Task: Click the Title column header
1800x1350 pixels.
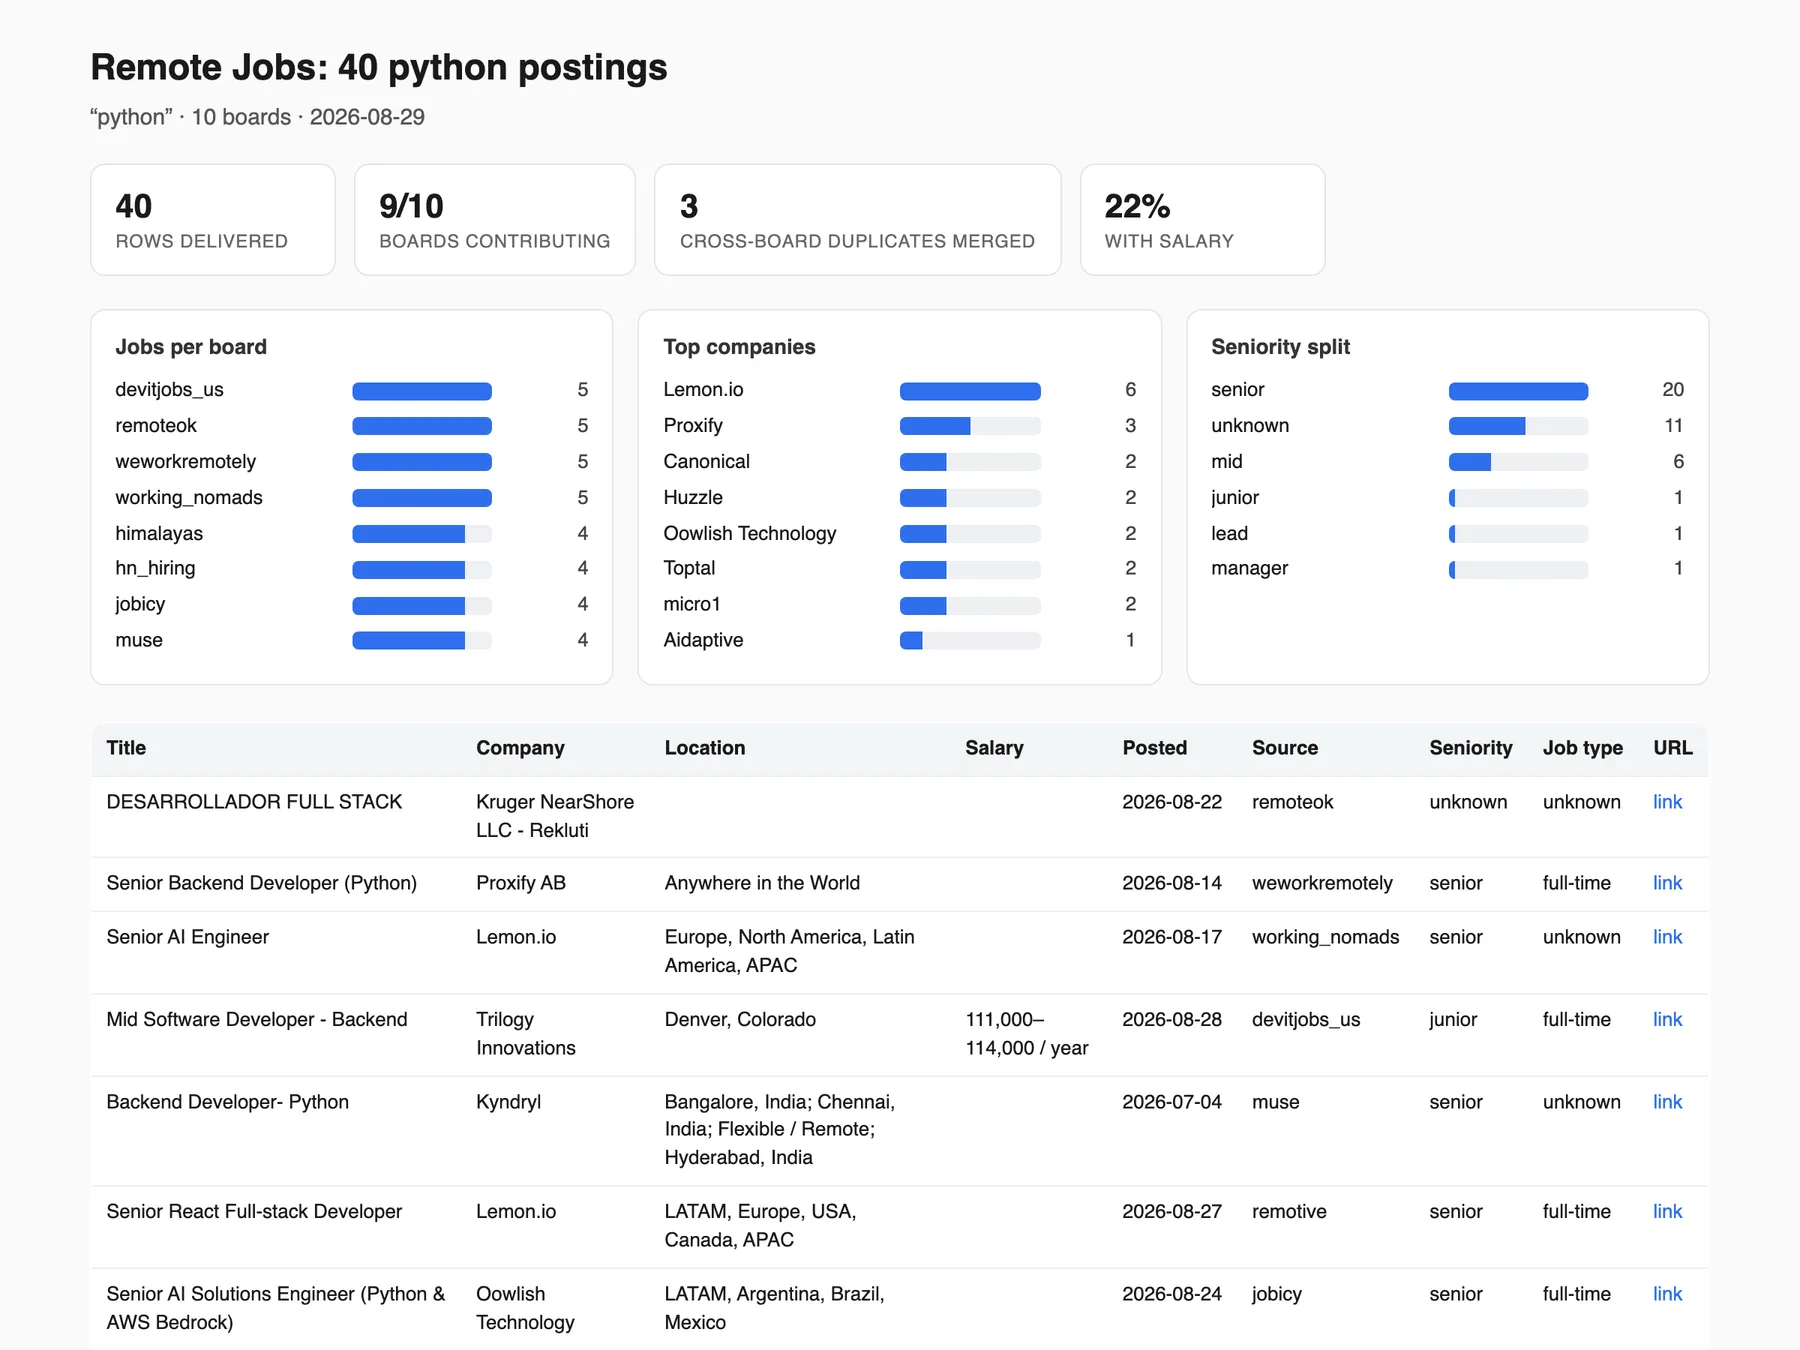Action: tap(126, 748)
